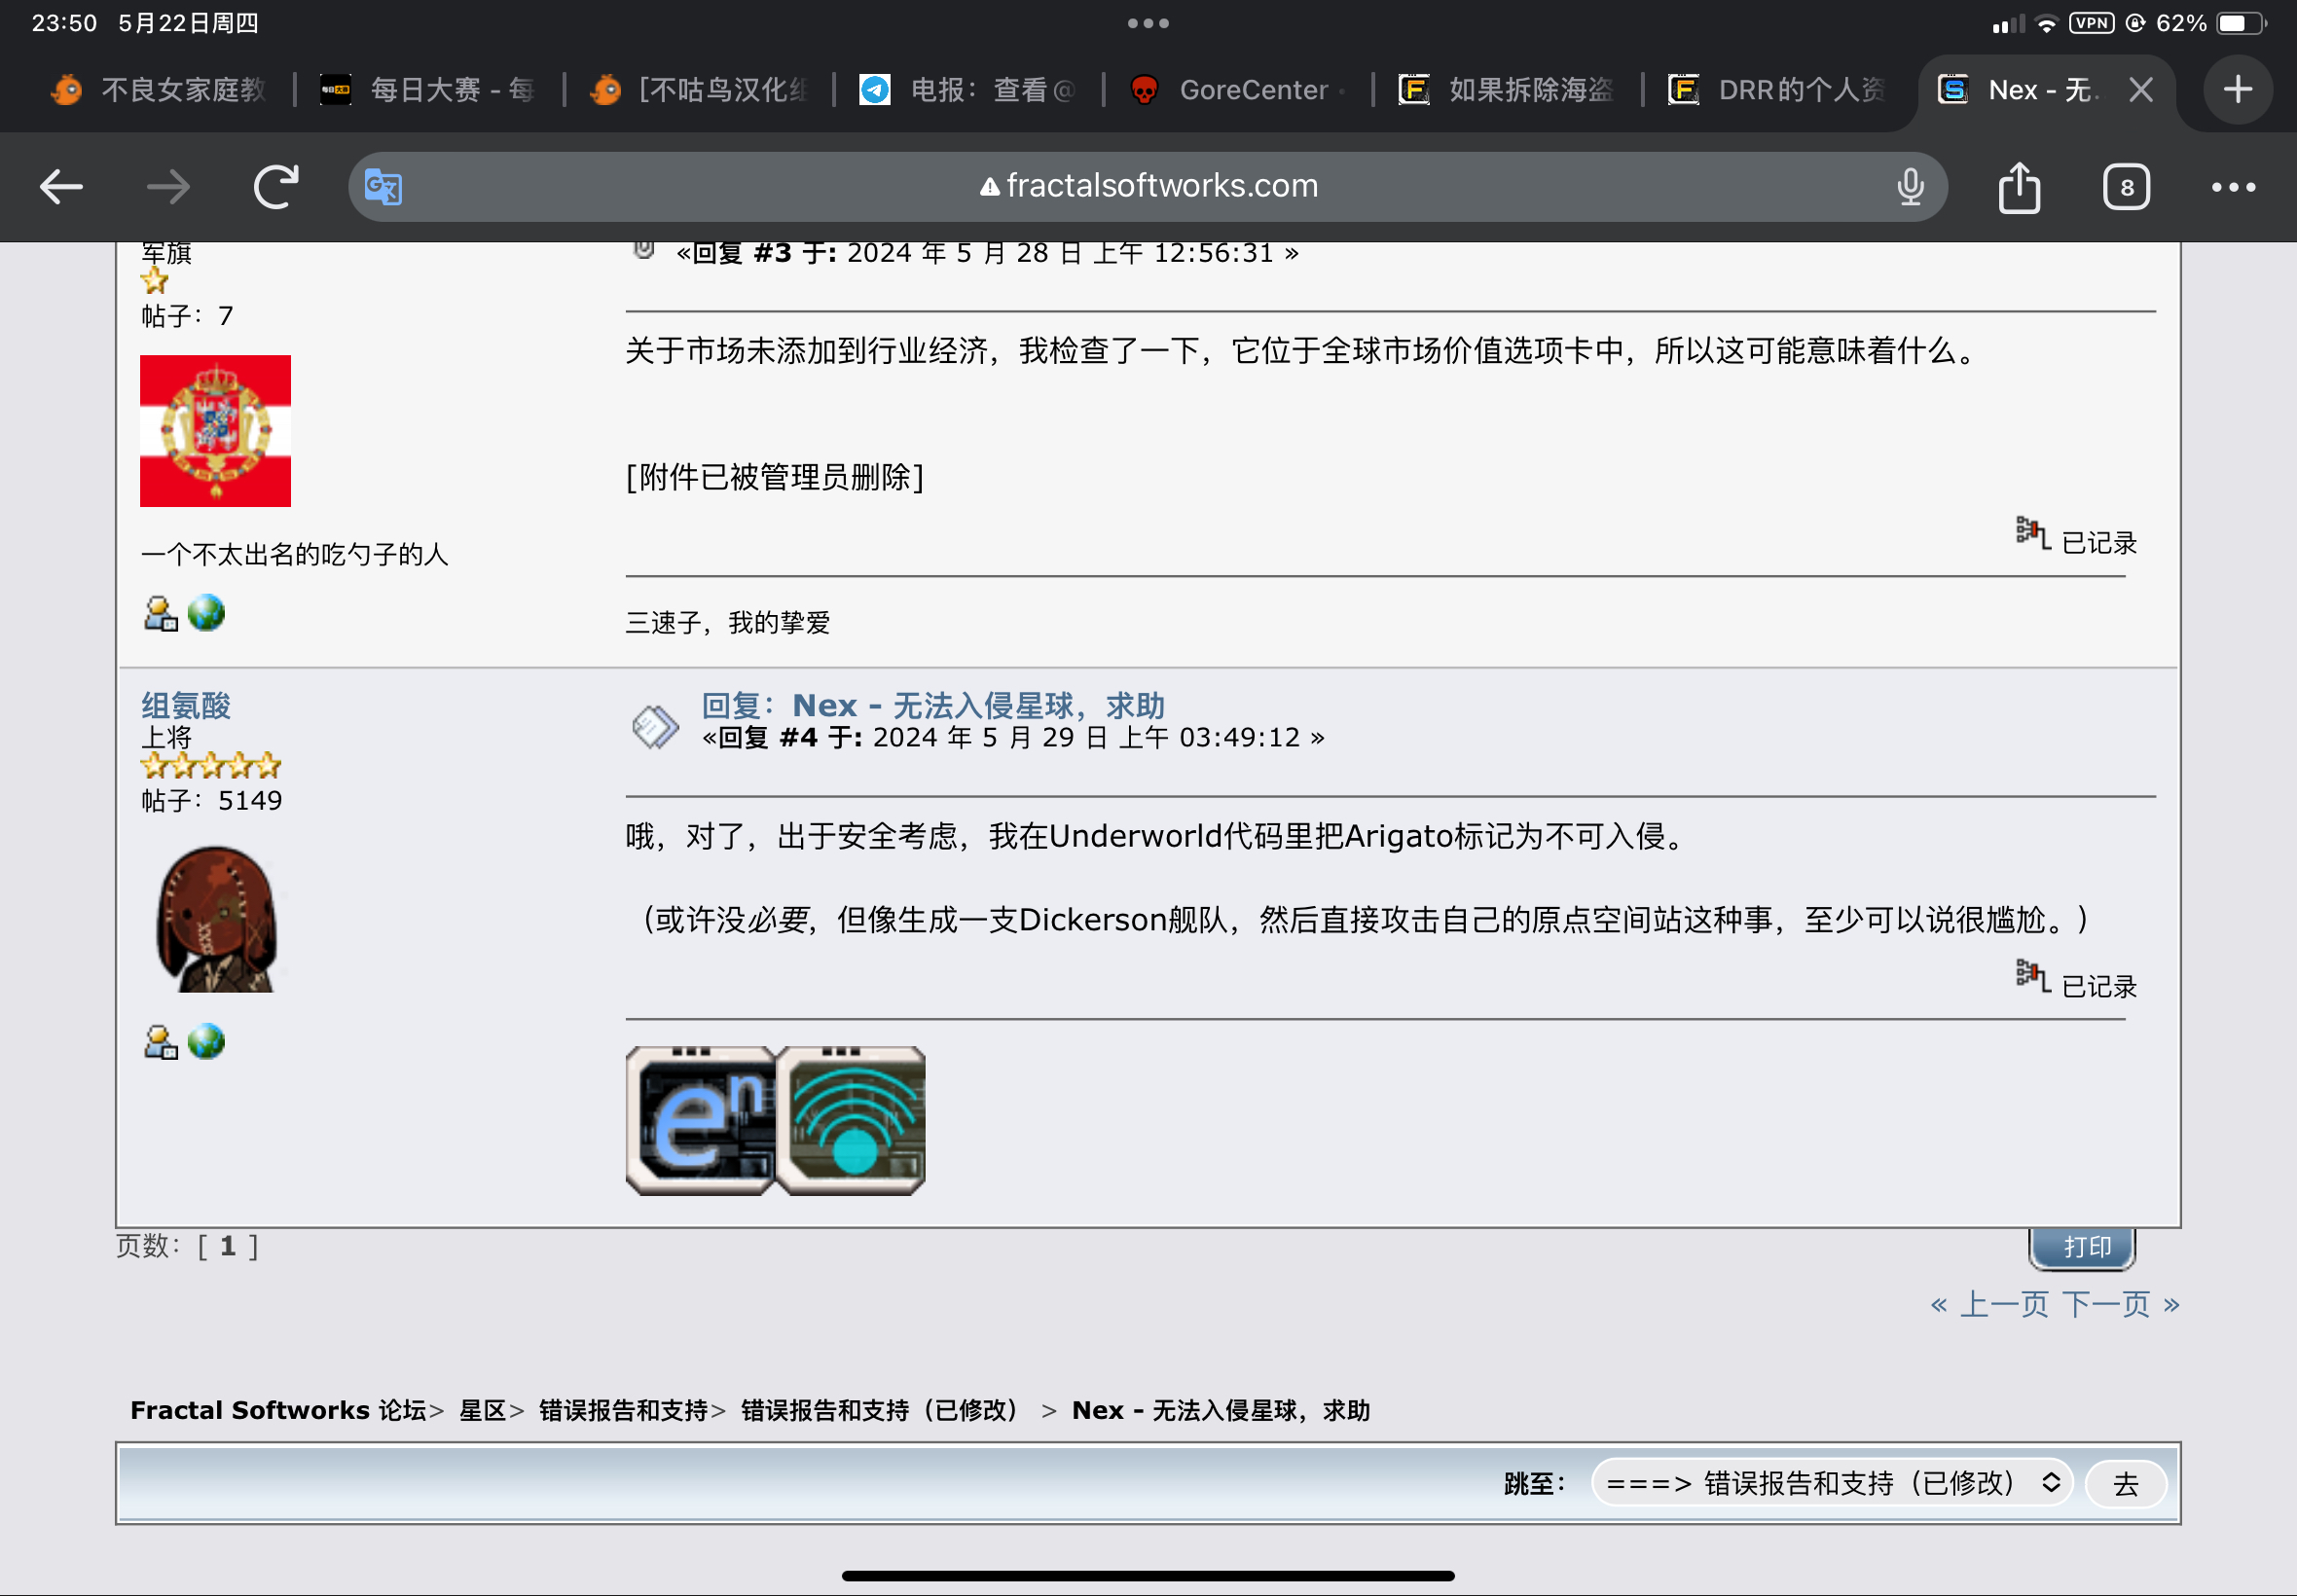
Task: Open 组氨酸's website via the globe icon
Action: [x=205, y=1043]
